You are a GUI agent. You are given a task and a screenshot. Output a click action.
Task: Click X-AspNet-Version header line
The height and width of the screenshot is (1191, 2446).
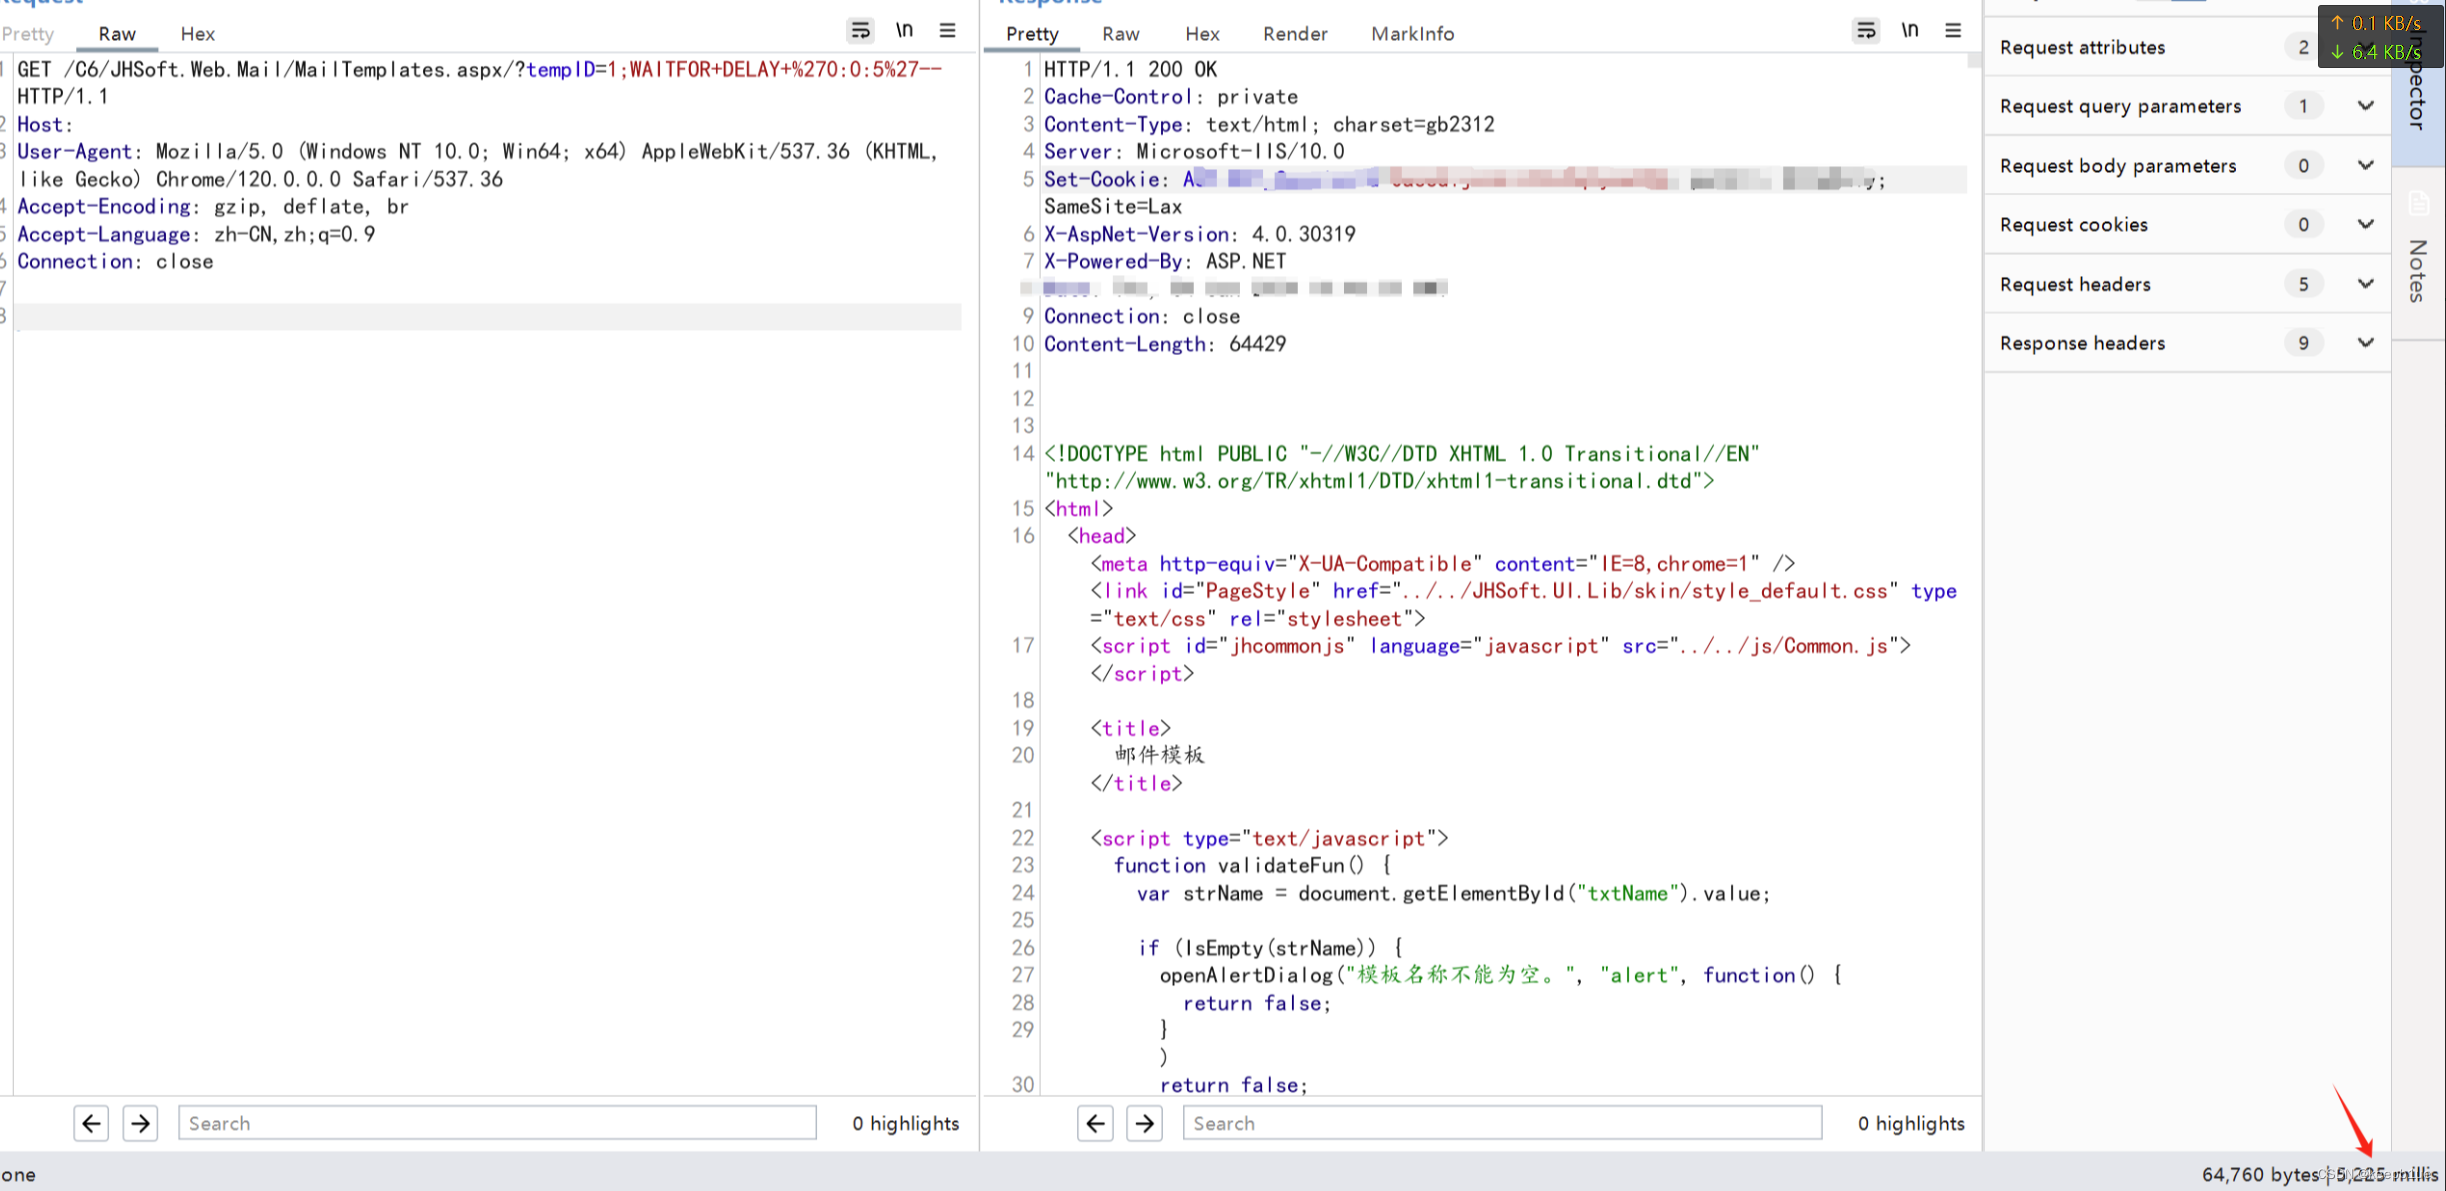[x=1200, y=234]
